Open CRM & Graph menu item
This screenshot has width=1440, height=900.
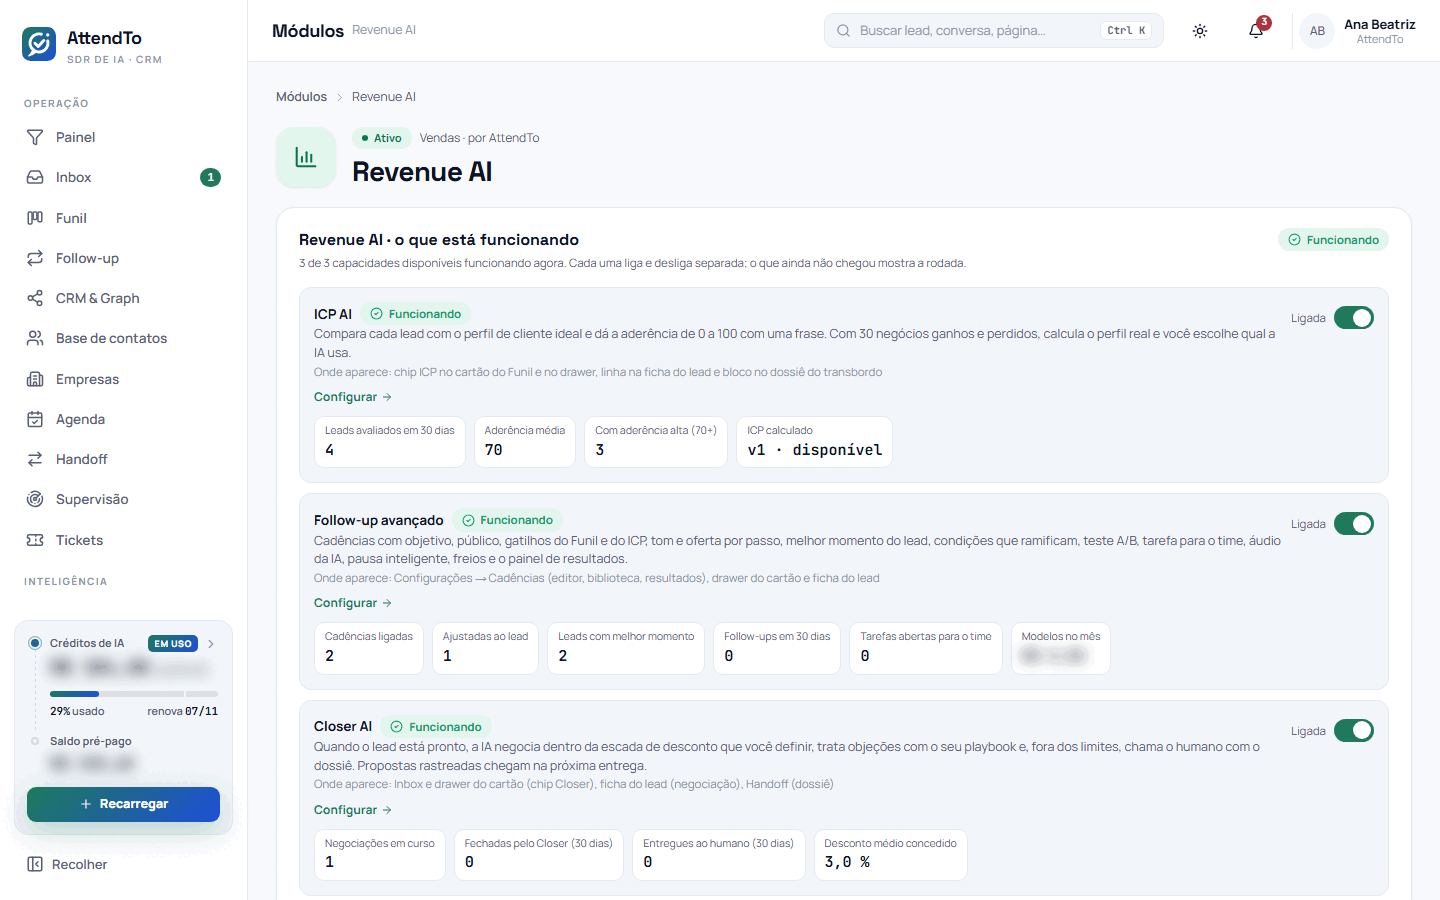pyautogui.click(x=124, y=298)
